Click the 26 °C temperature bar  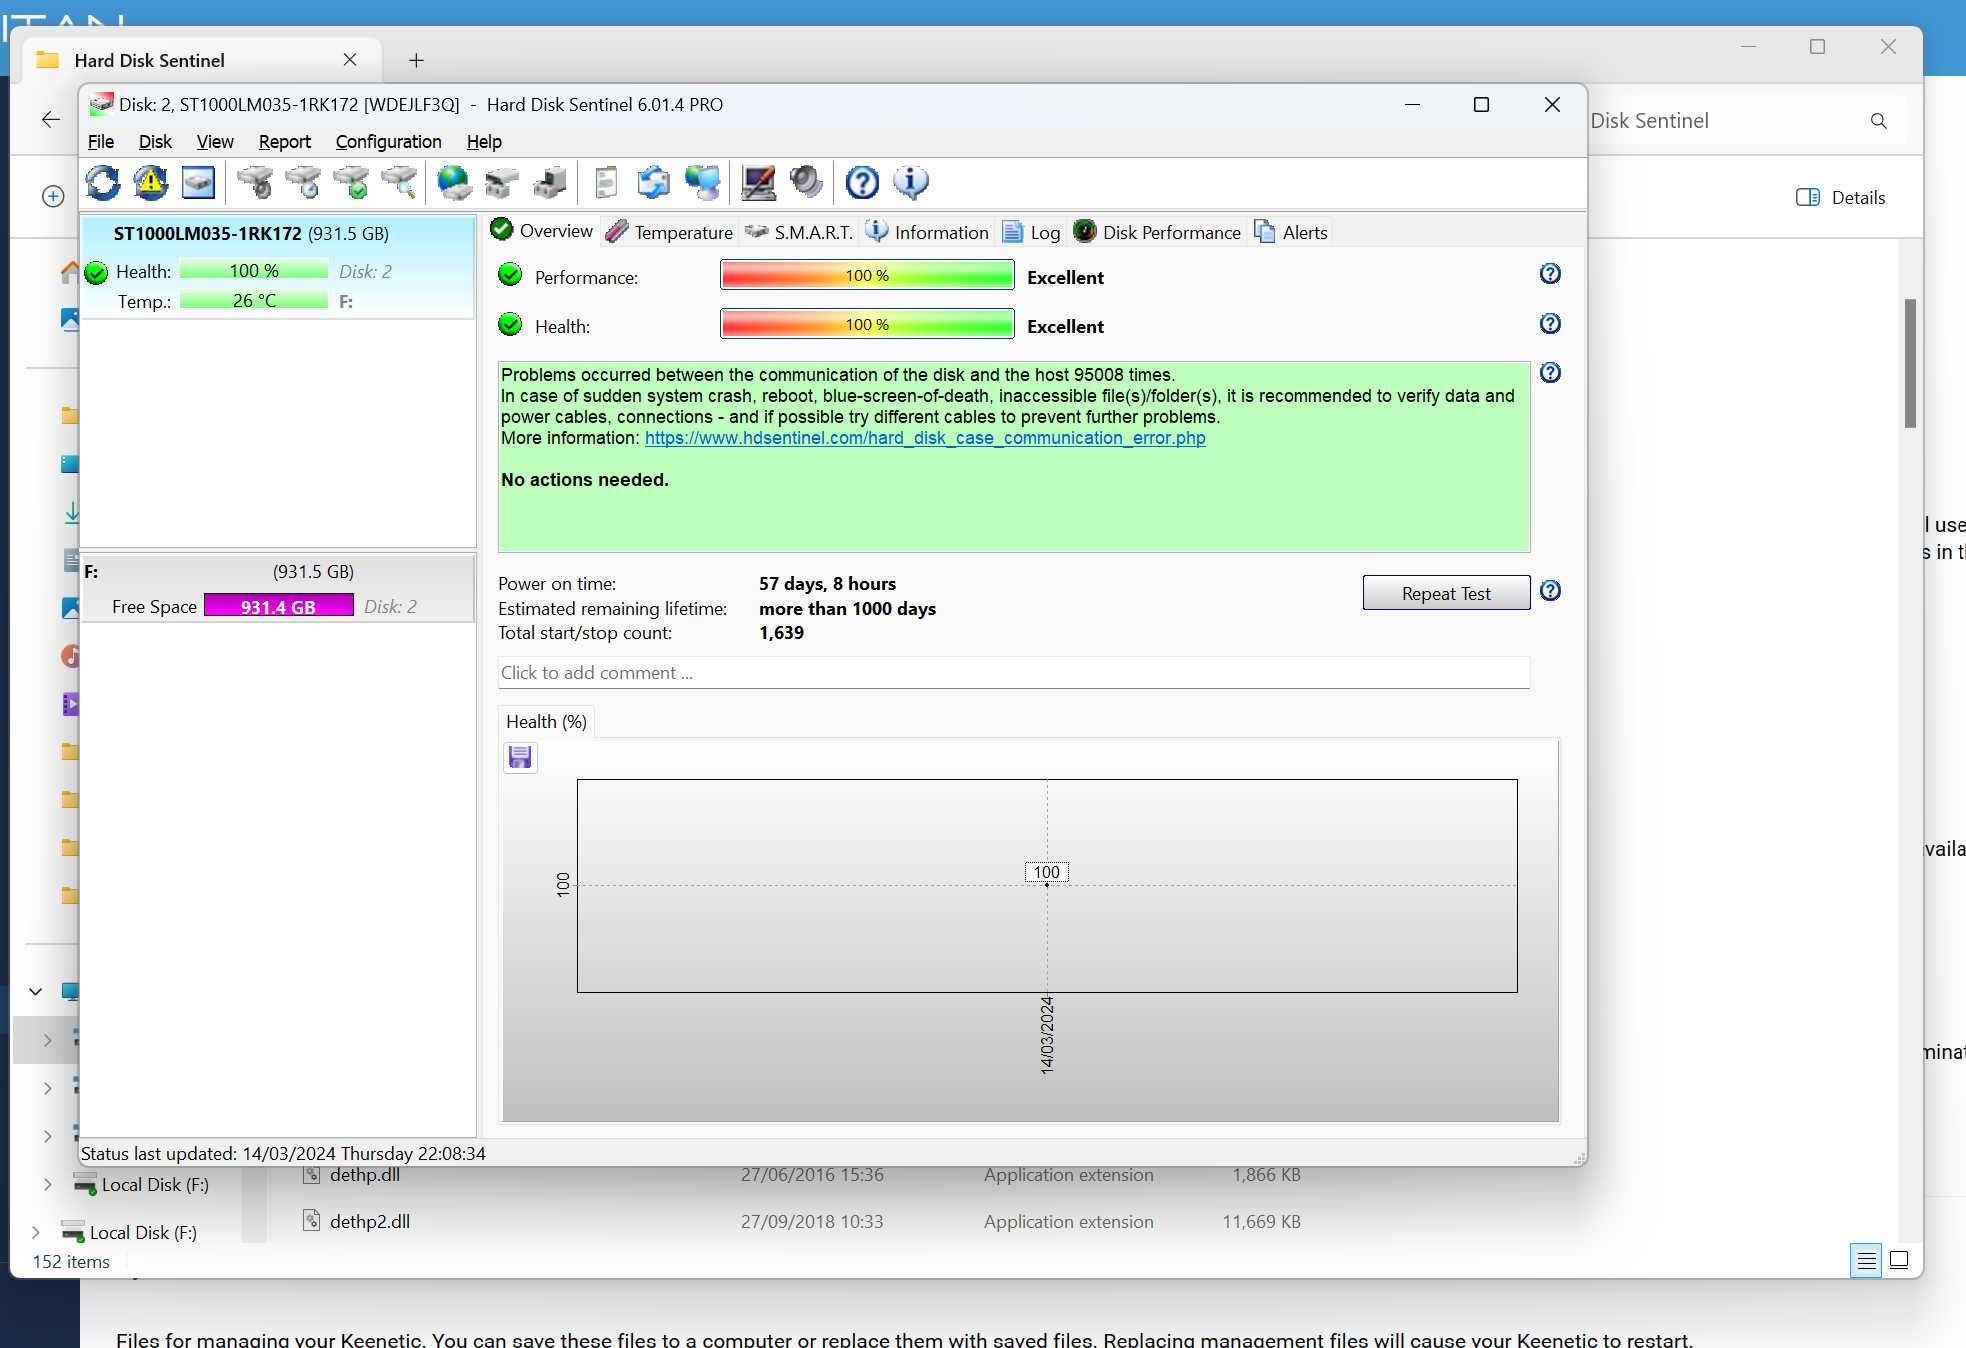tap(254, 301)
